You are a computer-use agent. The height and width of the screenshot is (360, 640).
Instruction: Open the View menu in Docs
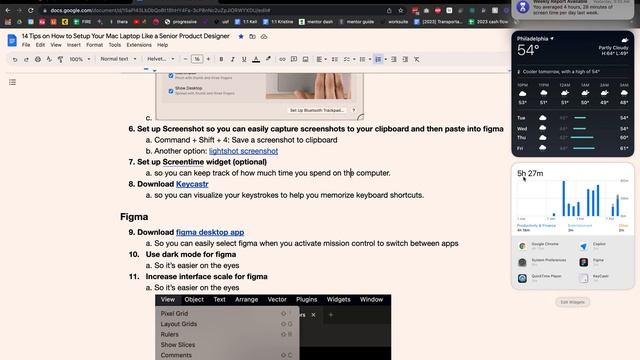[56, 45]
